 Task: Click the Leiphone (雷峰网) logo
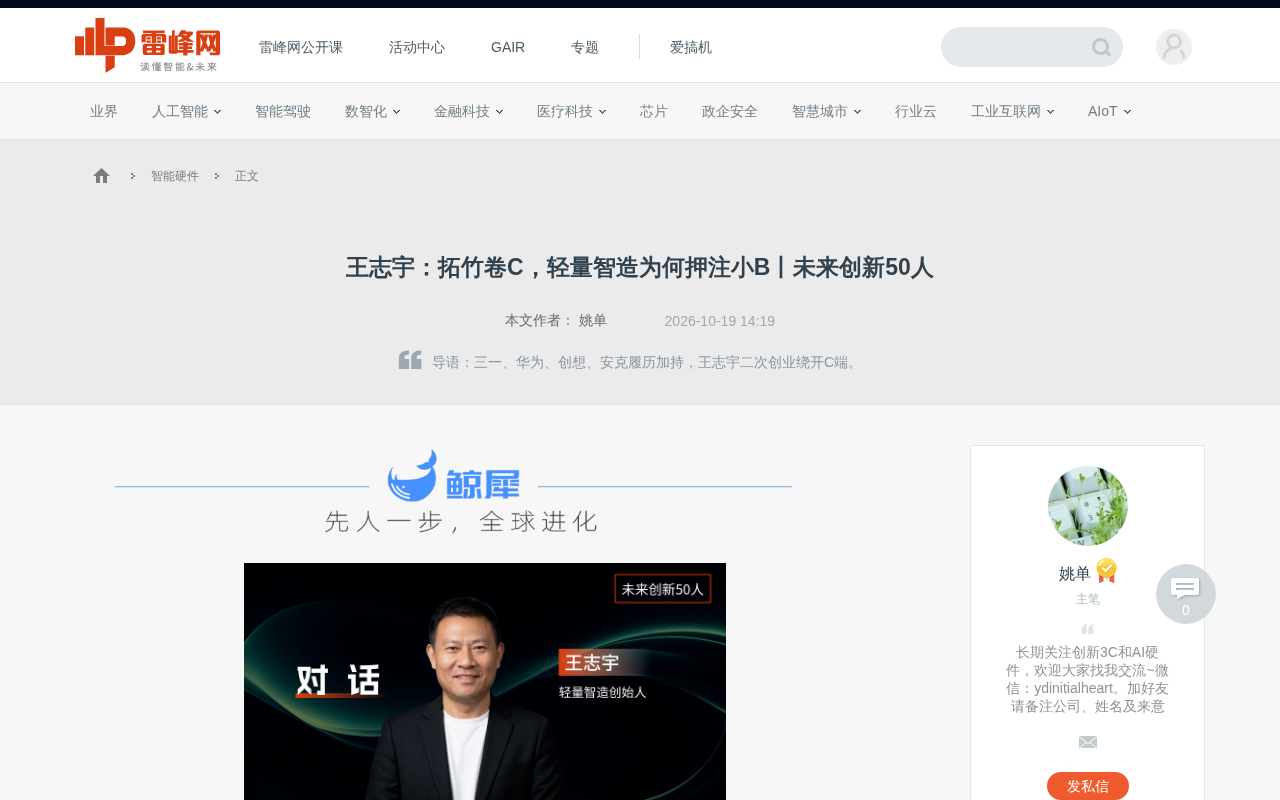pyautogui.click(x=147, y=45)
